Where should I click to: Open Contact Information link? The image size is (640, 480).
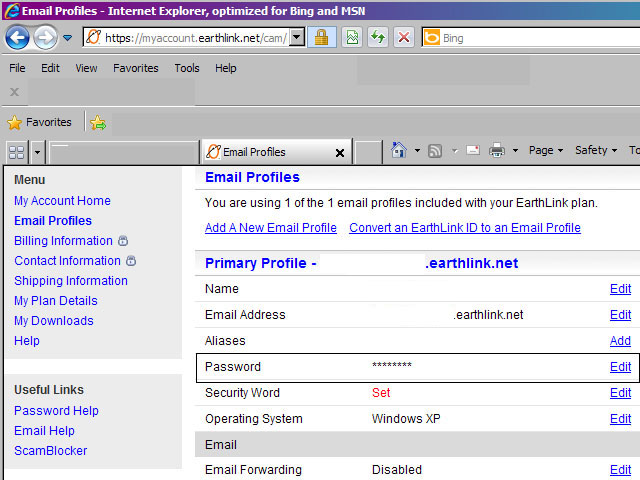click(x=67, y=261)
